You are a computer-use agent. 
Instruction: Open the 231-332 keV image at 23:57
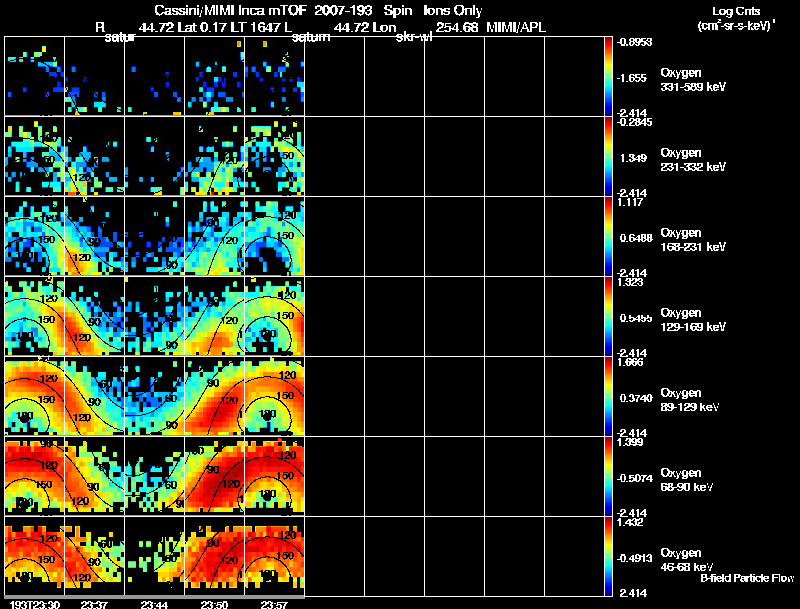tap(274, 156)
